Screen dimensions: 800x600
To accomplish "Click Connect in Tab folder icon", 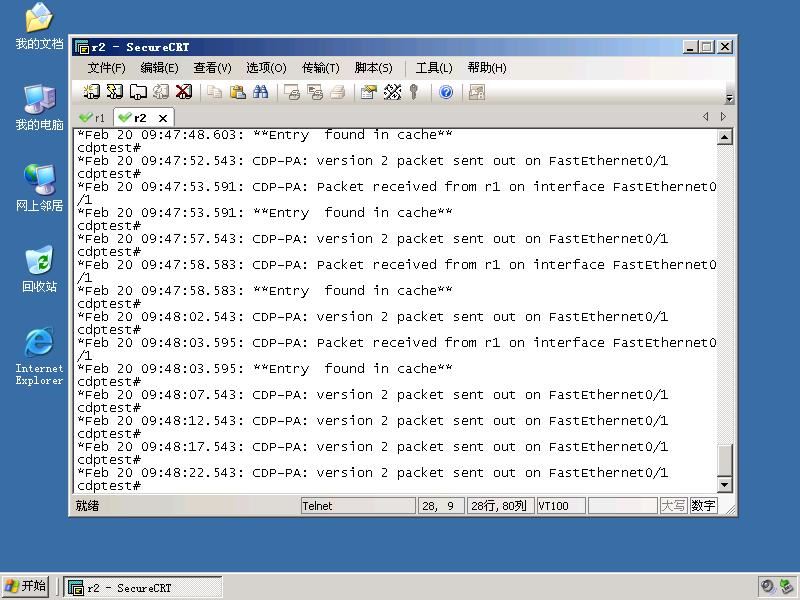I will tap(138, 92).
